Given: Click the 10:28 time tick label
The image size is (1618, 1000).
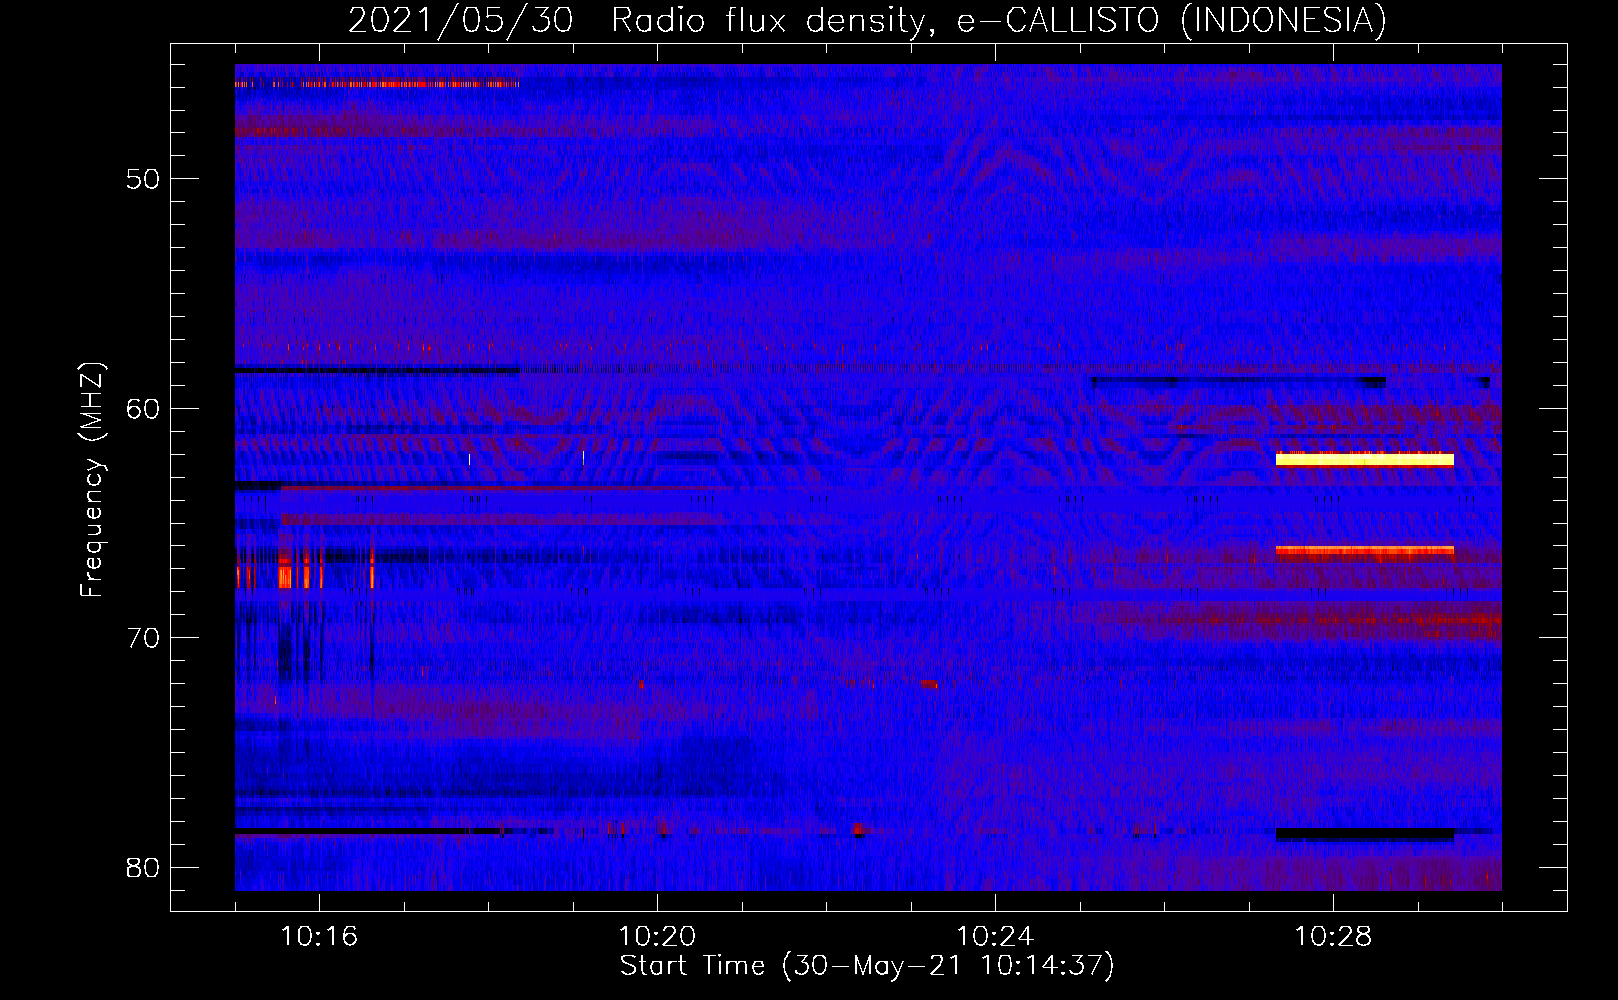Looking at the screenshot, I should 1333,937.
